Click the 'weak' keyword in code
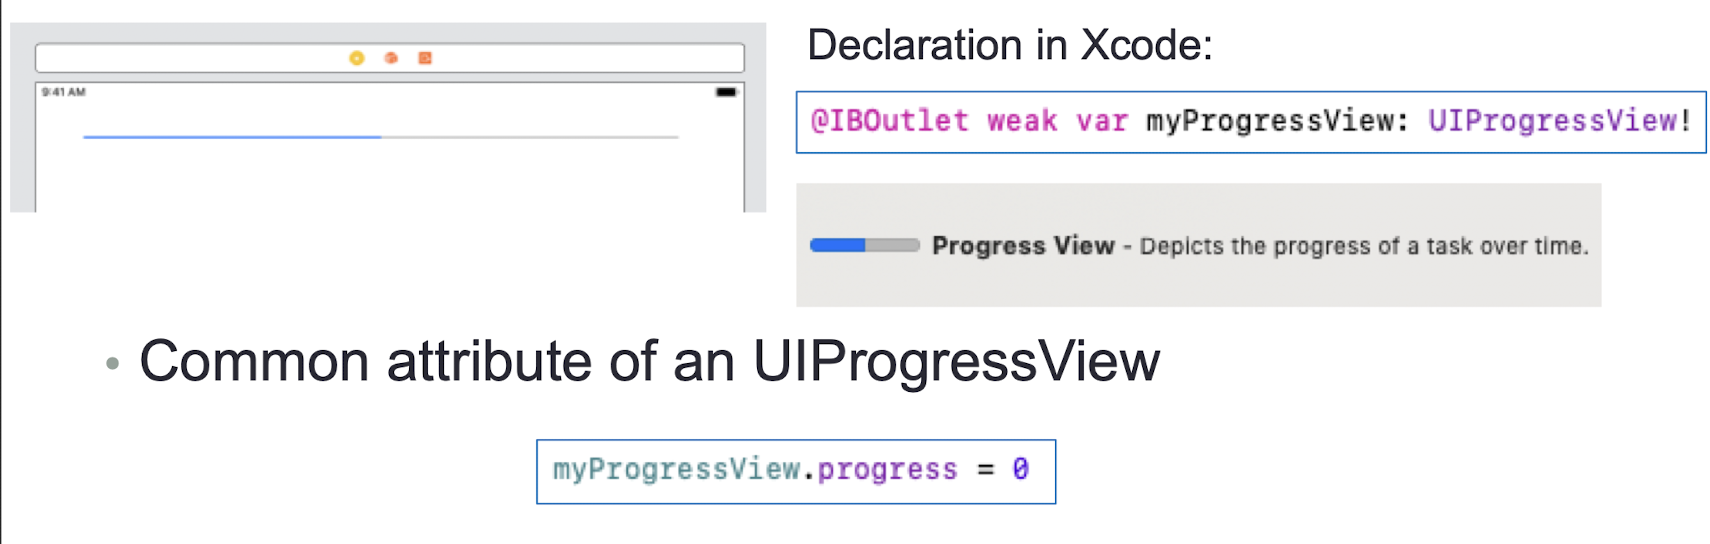The height and width of the screenshot is (544, 1710). (1022, 121)
